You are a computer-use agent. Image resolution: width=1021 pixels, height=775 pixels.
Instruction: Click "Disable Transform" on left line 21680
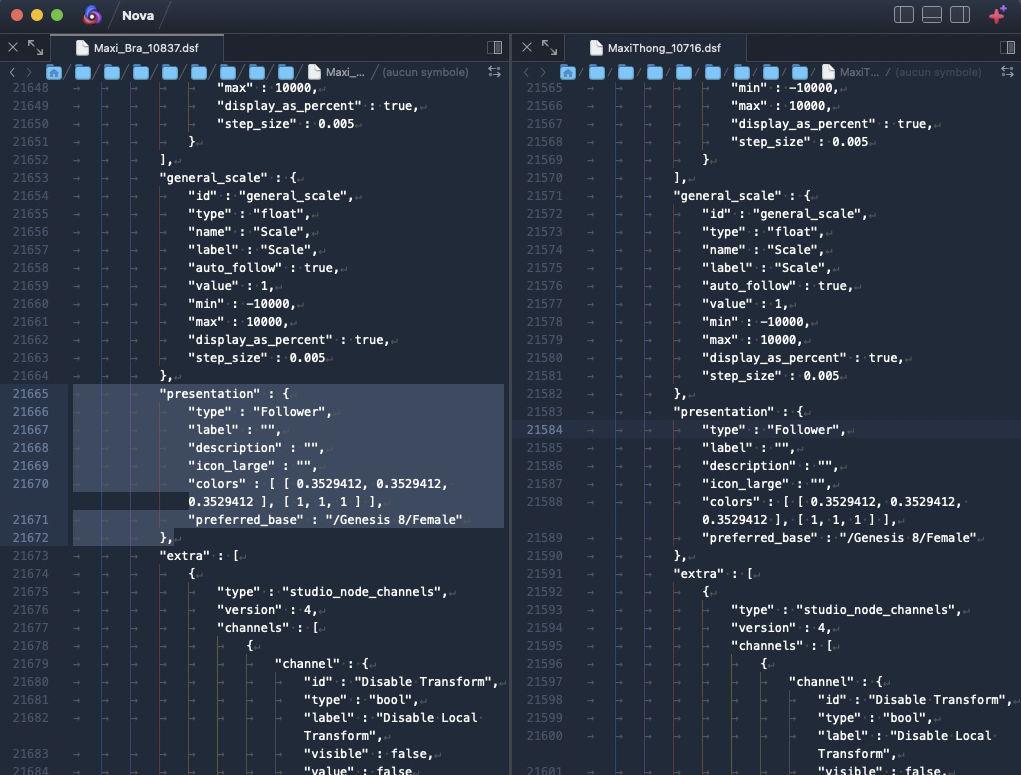point(423,681)
